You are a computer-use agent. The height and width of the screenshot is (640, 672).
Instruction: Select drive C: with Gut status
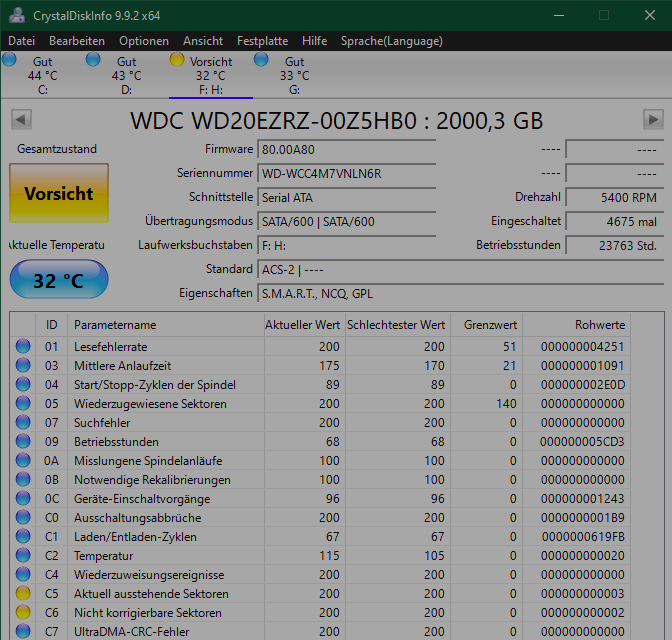coord(42,75)
